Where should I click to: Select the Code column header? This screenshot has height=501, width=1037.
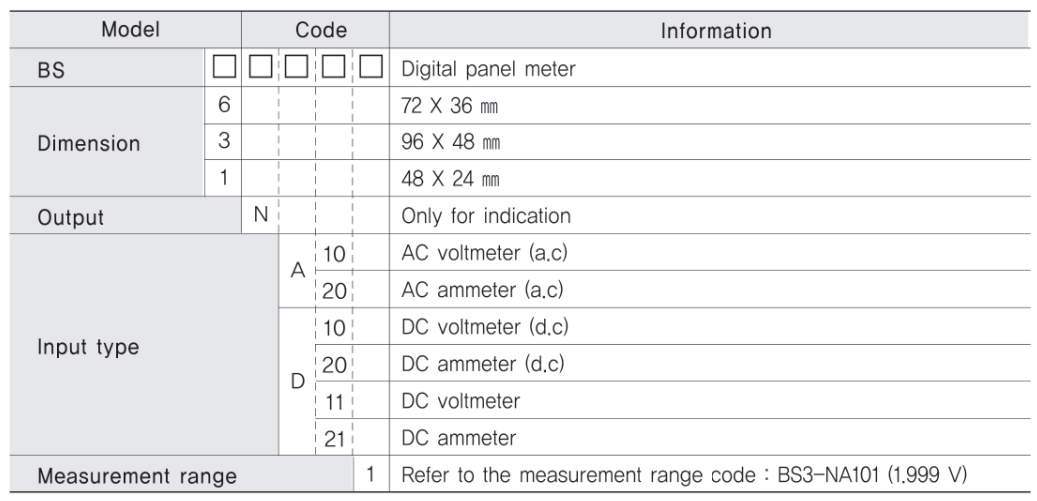tap(321, 30)
